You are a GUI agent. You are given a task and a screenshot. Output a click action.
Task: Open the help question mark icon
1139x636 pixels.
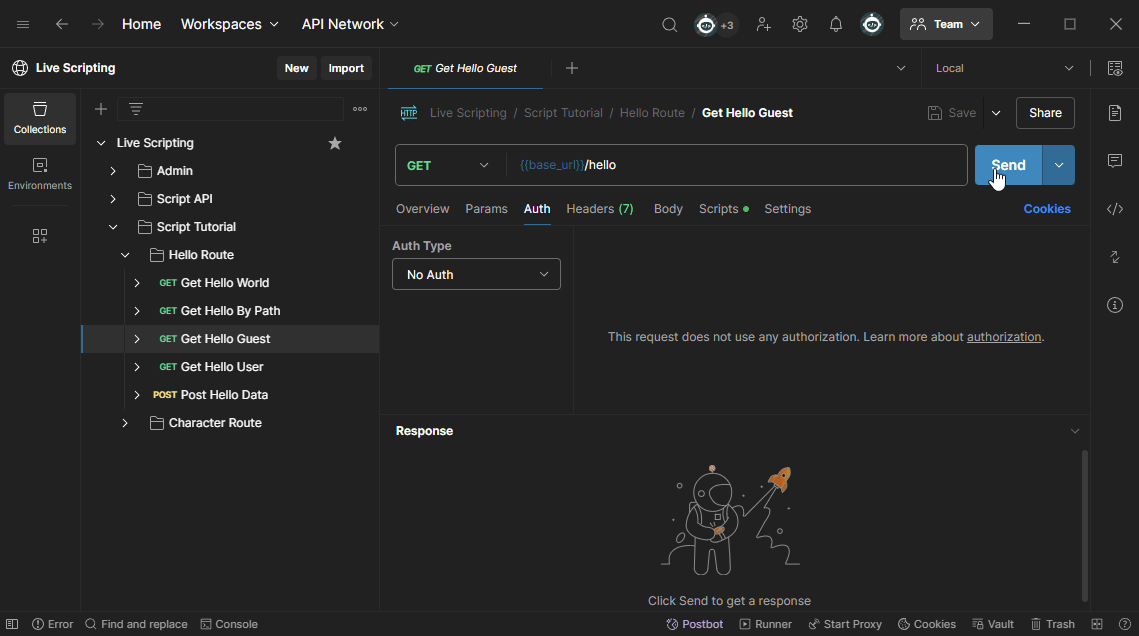point(1124,624)
